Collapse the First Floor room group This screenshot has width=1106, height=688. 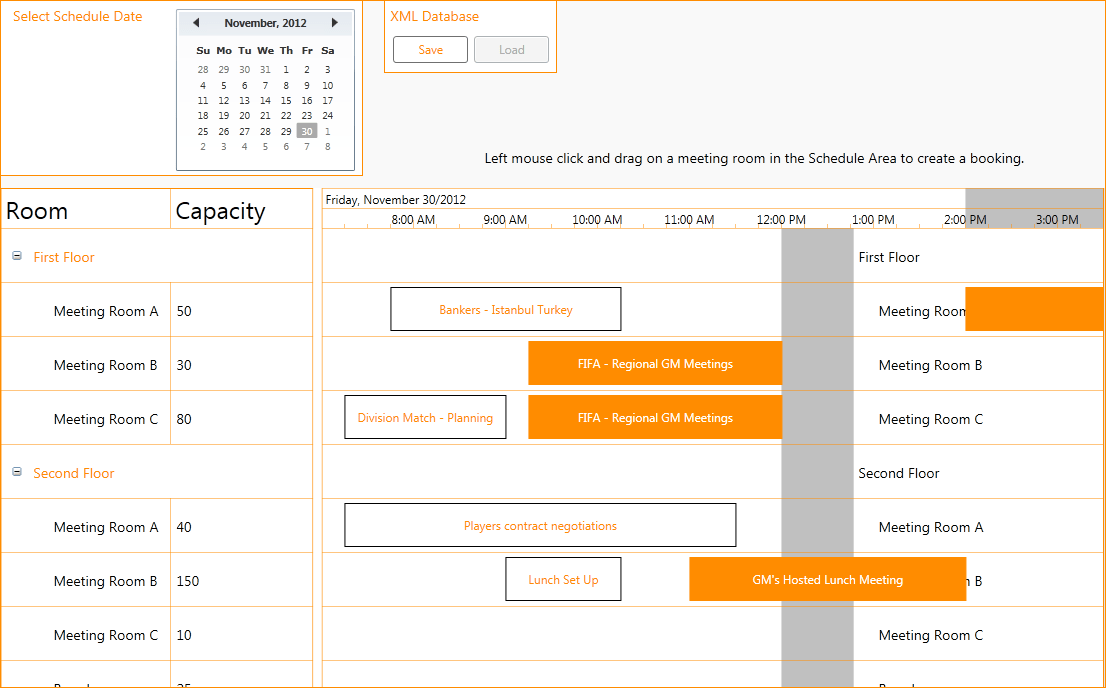click(16, 256)
